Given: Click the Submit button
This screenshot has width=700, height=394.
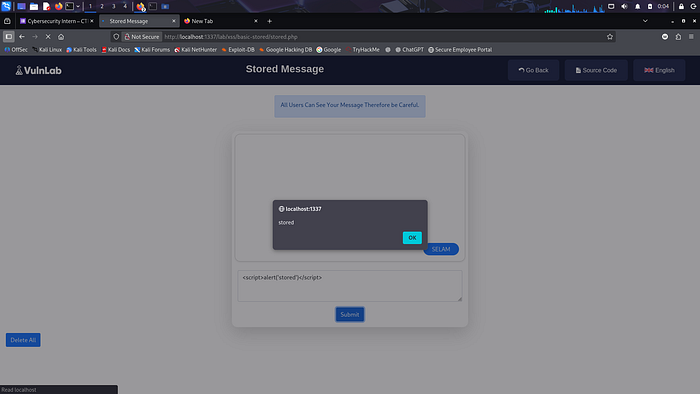Looking at the screenshot, I should 350,315.
